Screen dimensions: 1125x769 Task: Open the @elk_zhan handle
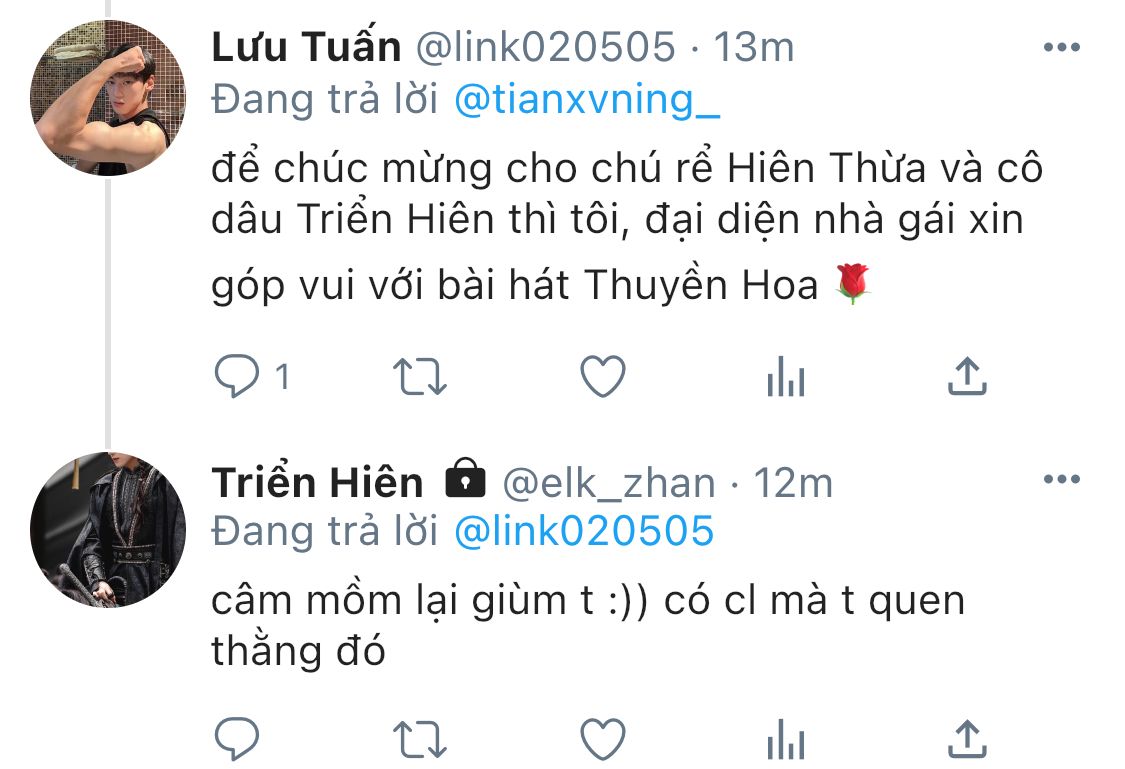tap(608, 483)
